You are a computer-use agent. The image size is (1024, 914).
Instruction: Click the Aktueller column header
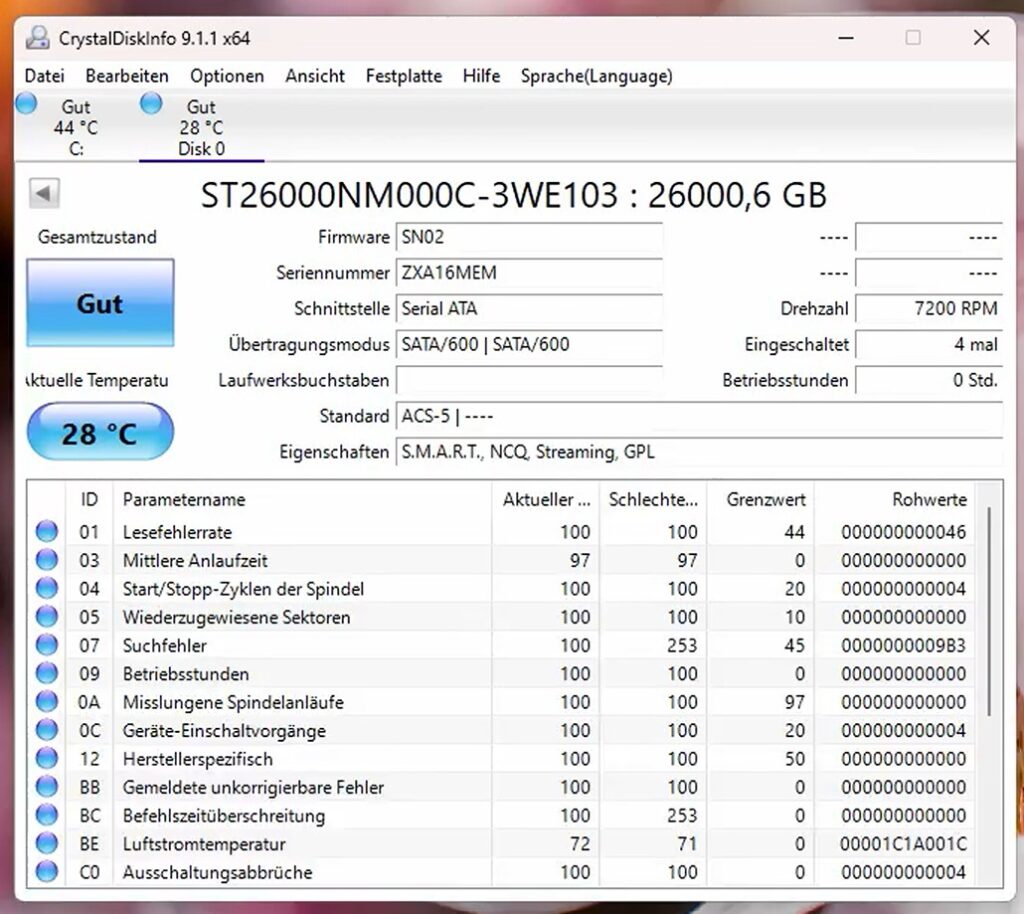point(545,499)
